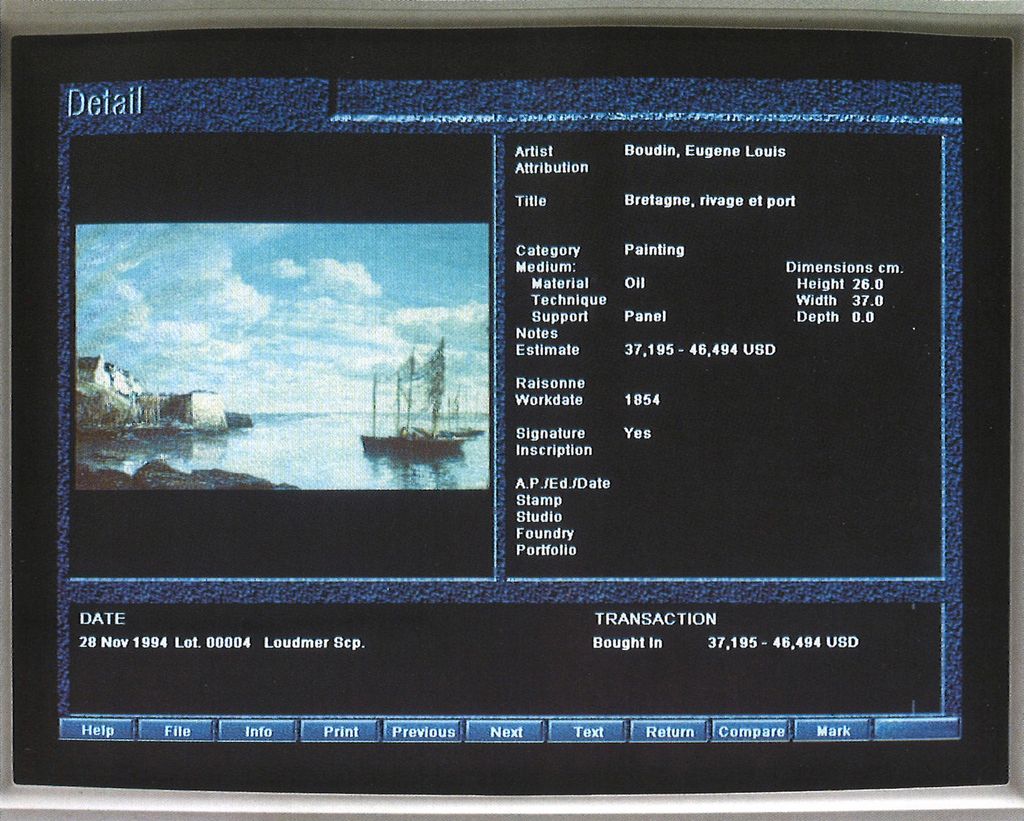Viewport: 1024px width, 821px height.
Task: Click the Bought In transaction label
Action: [x=627, y=643]
